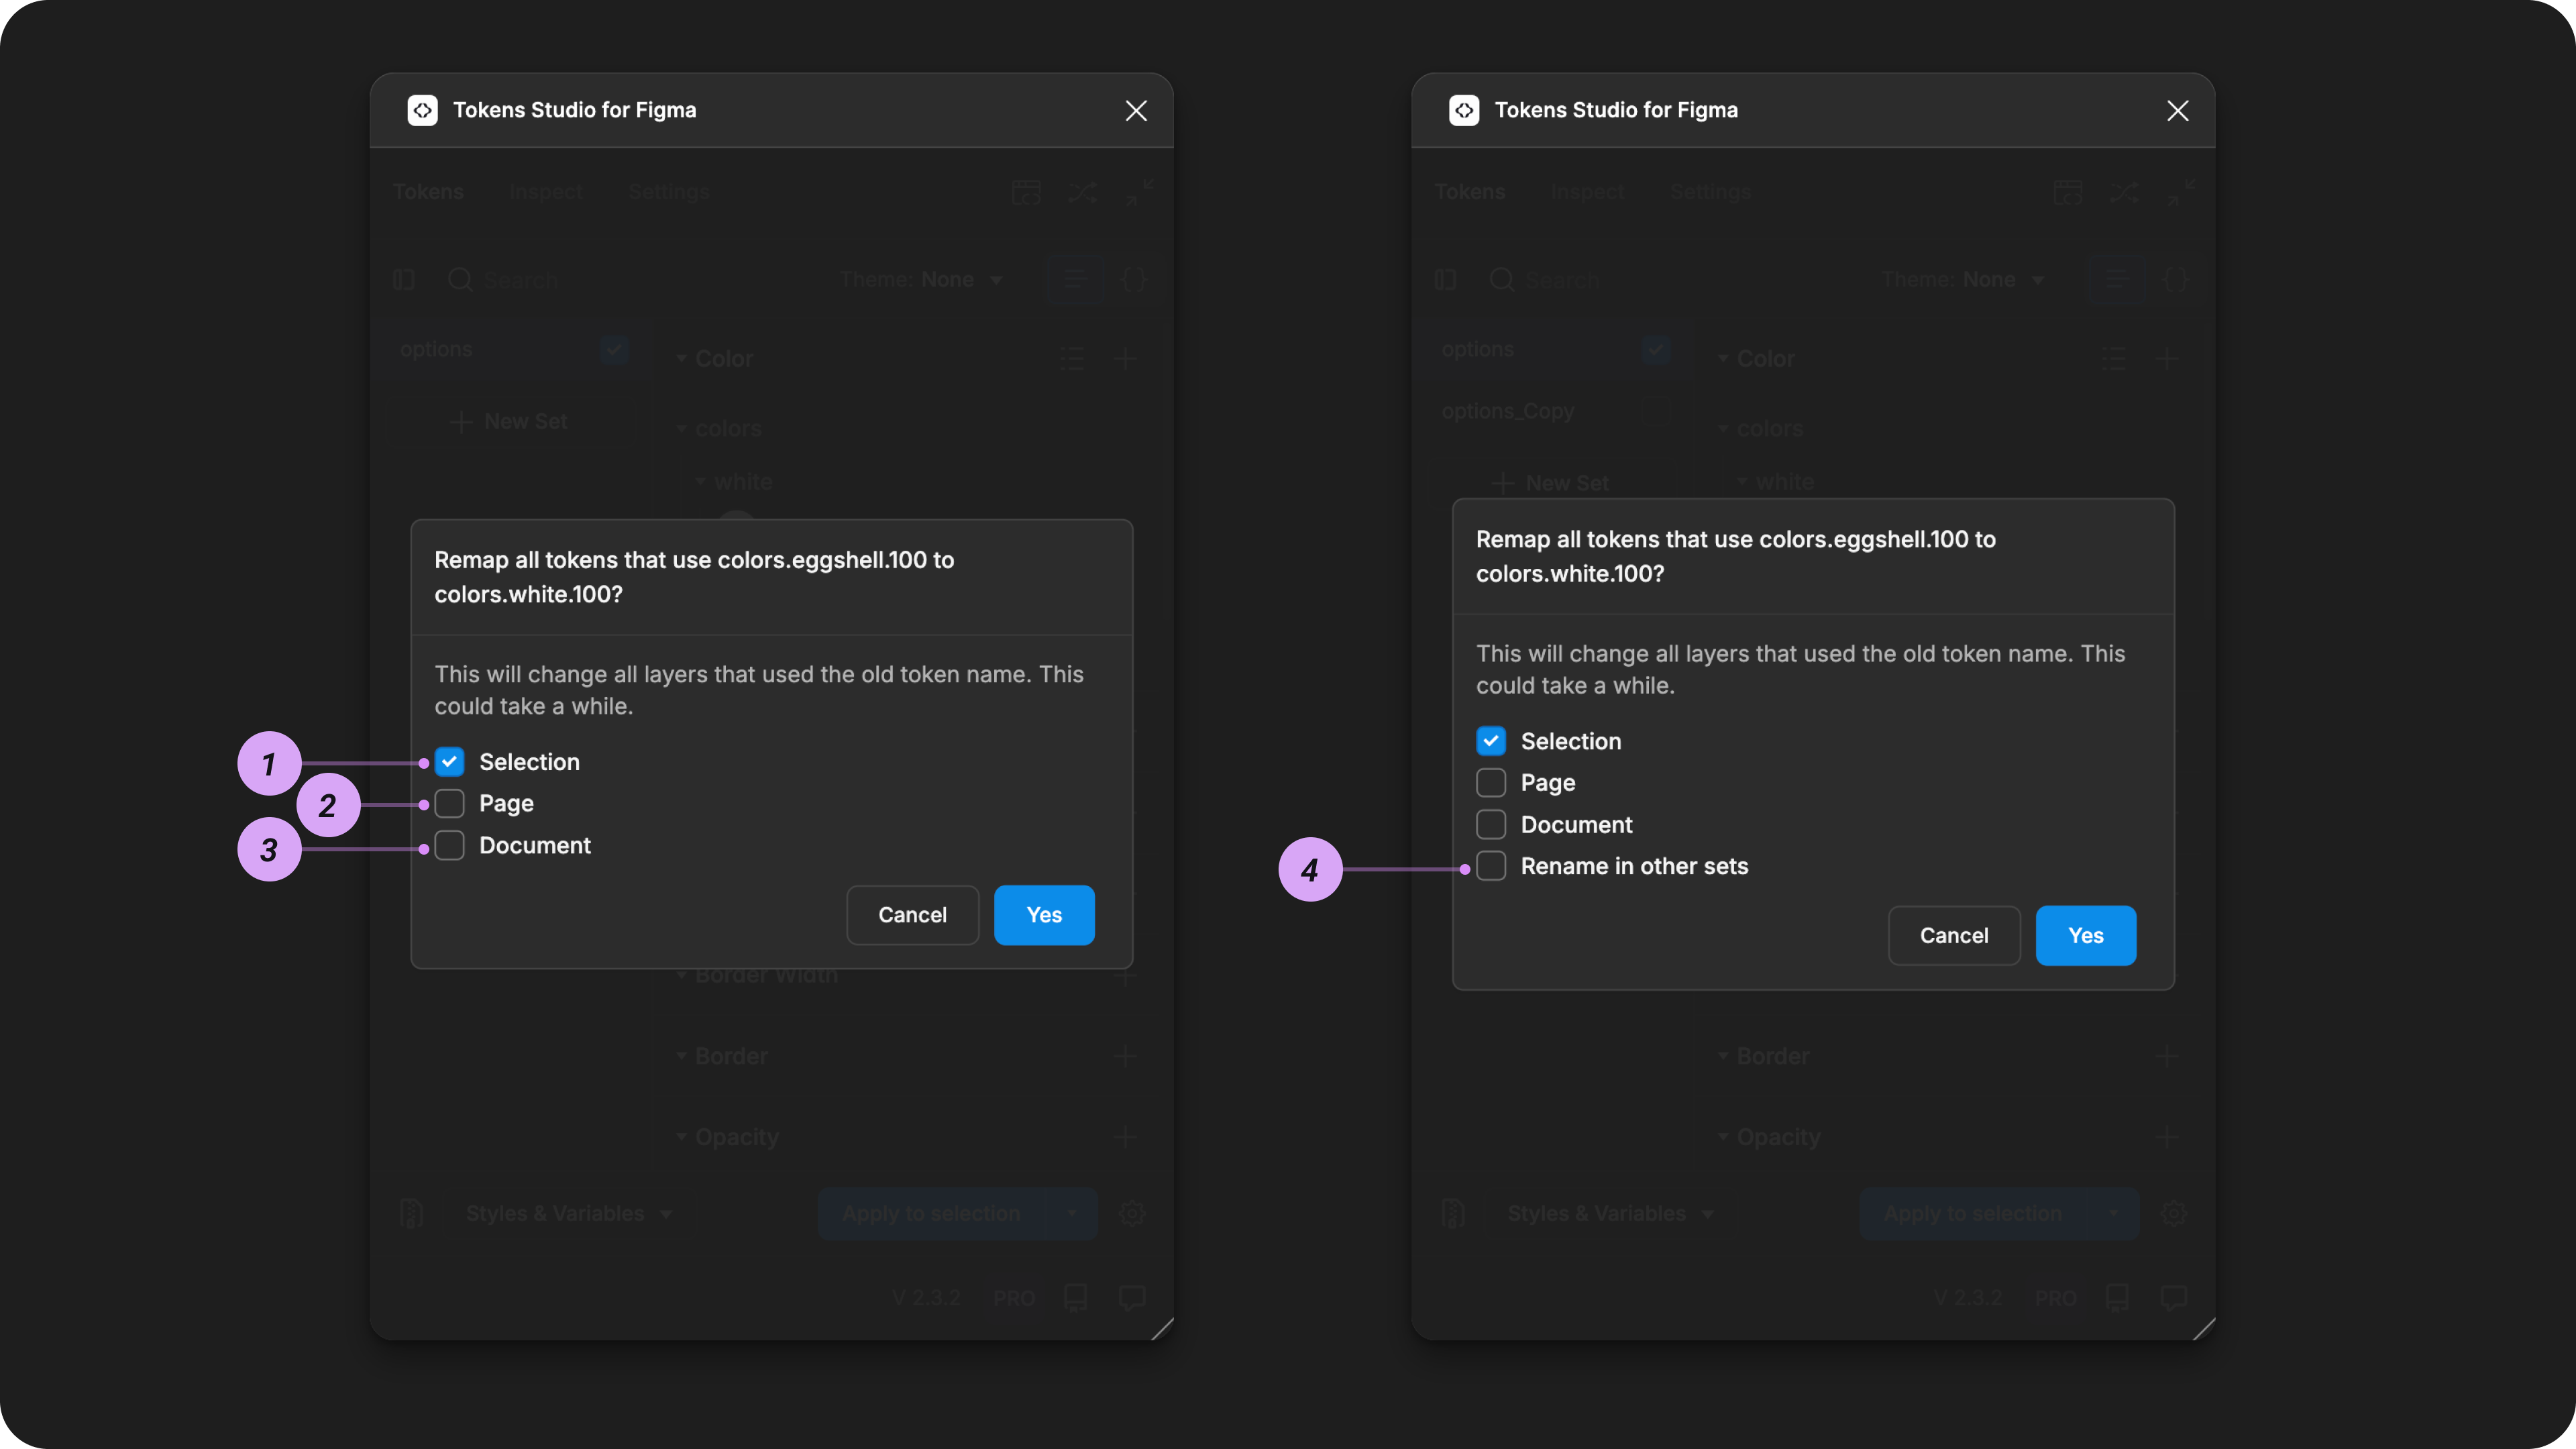The height and width of the screenshot is (1449, 2576).
Task: Create New Set in left window
Action: pos(508,422)
